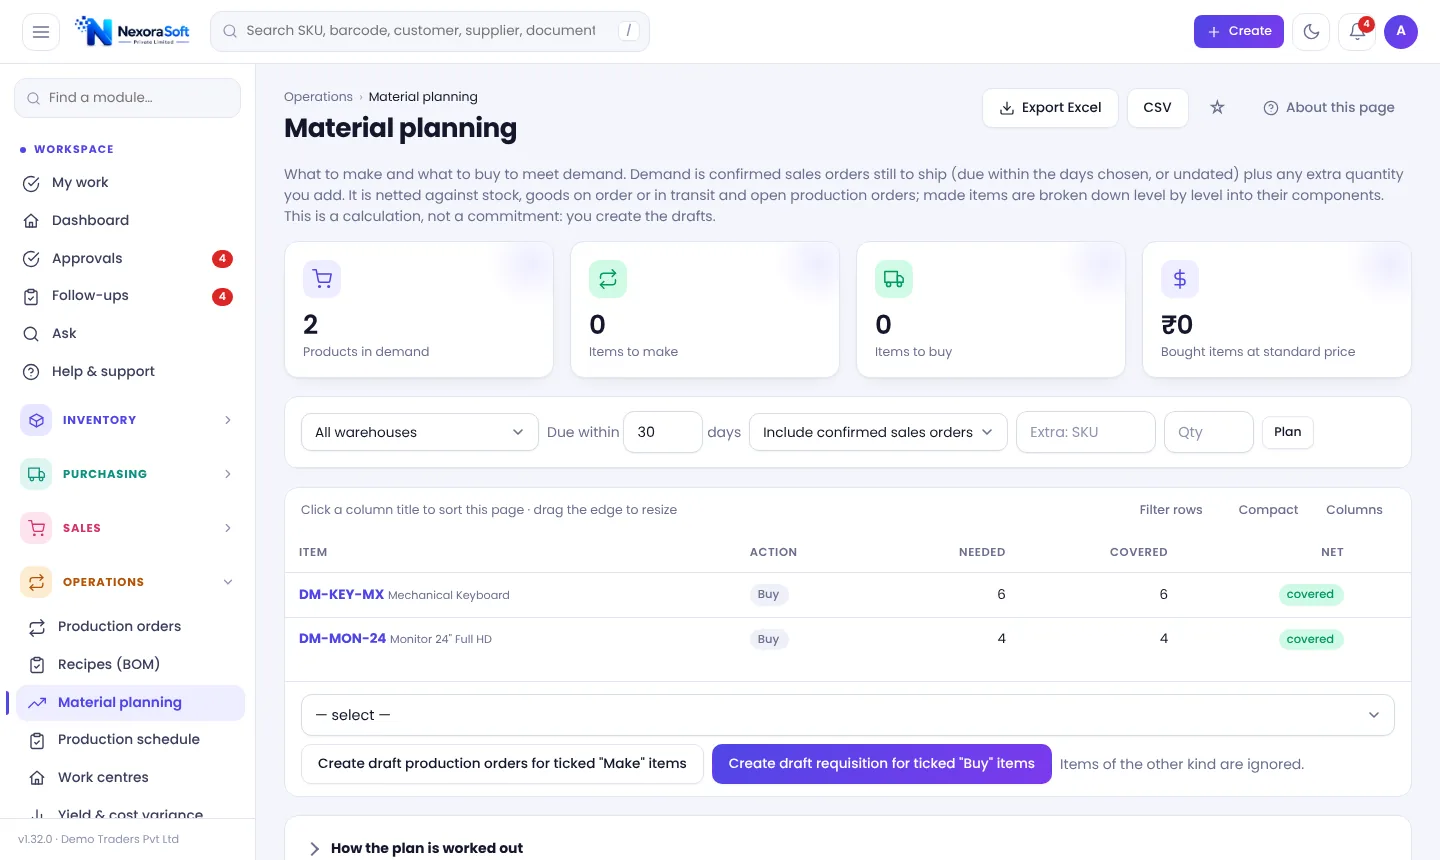
Task: Open the select dropdown below the table
Action: click(x=848, y=715)
